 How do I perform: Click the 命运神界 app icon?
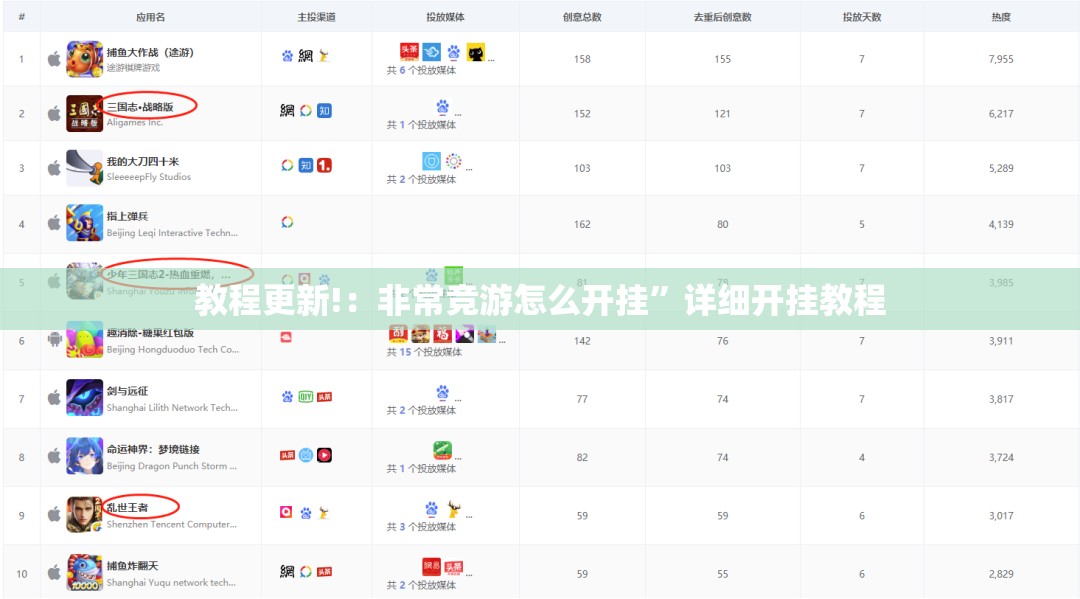click(x=84, y=456)
